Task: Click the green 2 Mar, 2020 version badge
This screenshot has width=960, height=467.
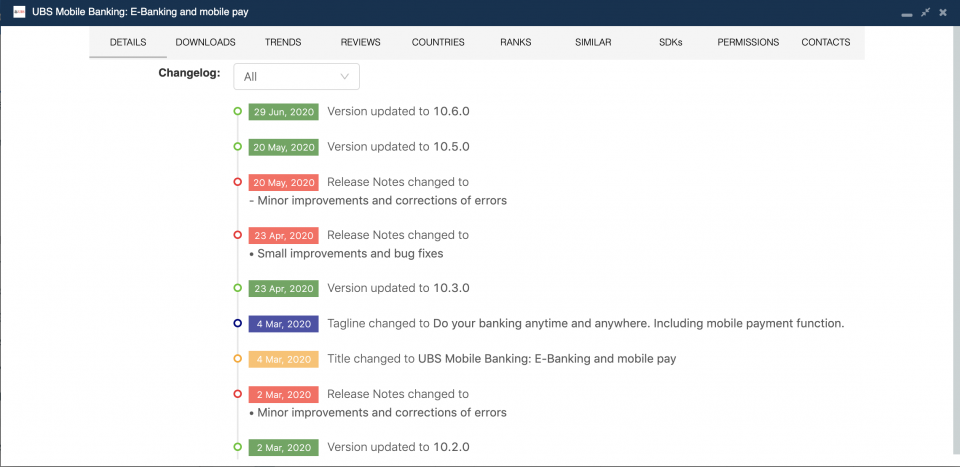Action: (x=283, y=447)
